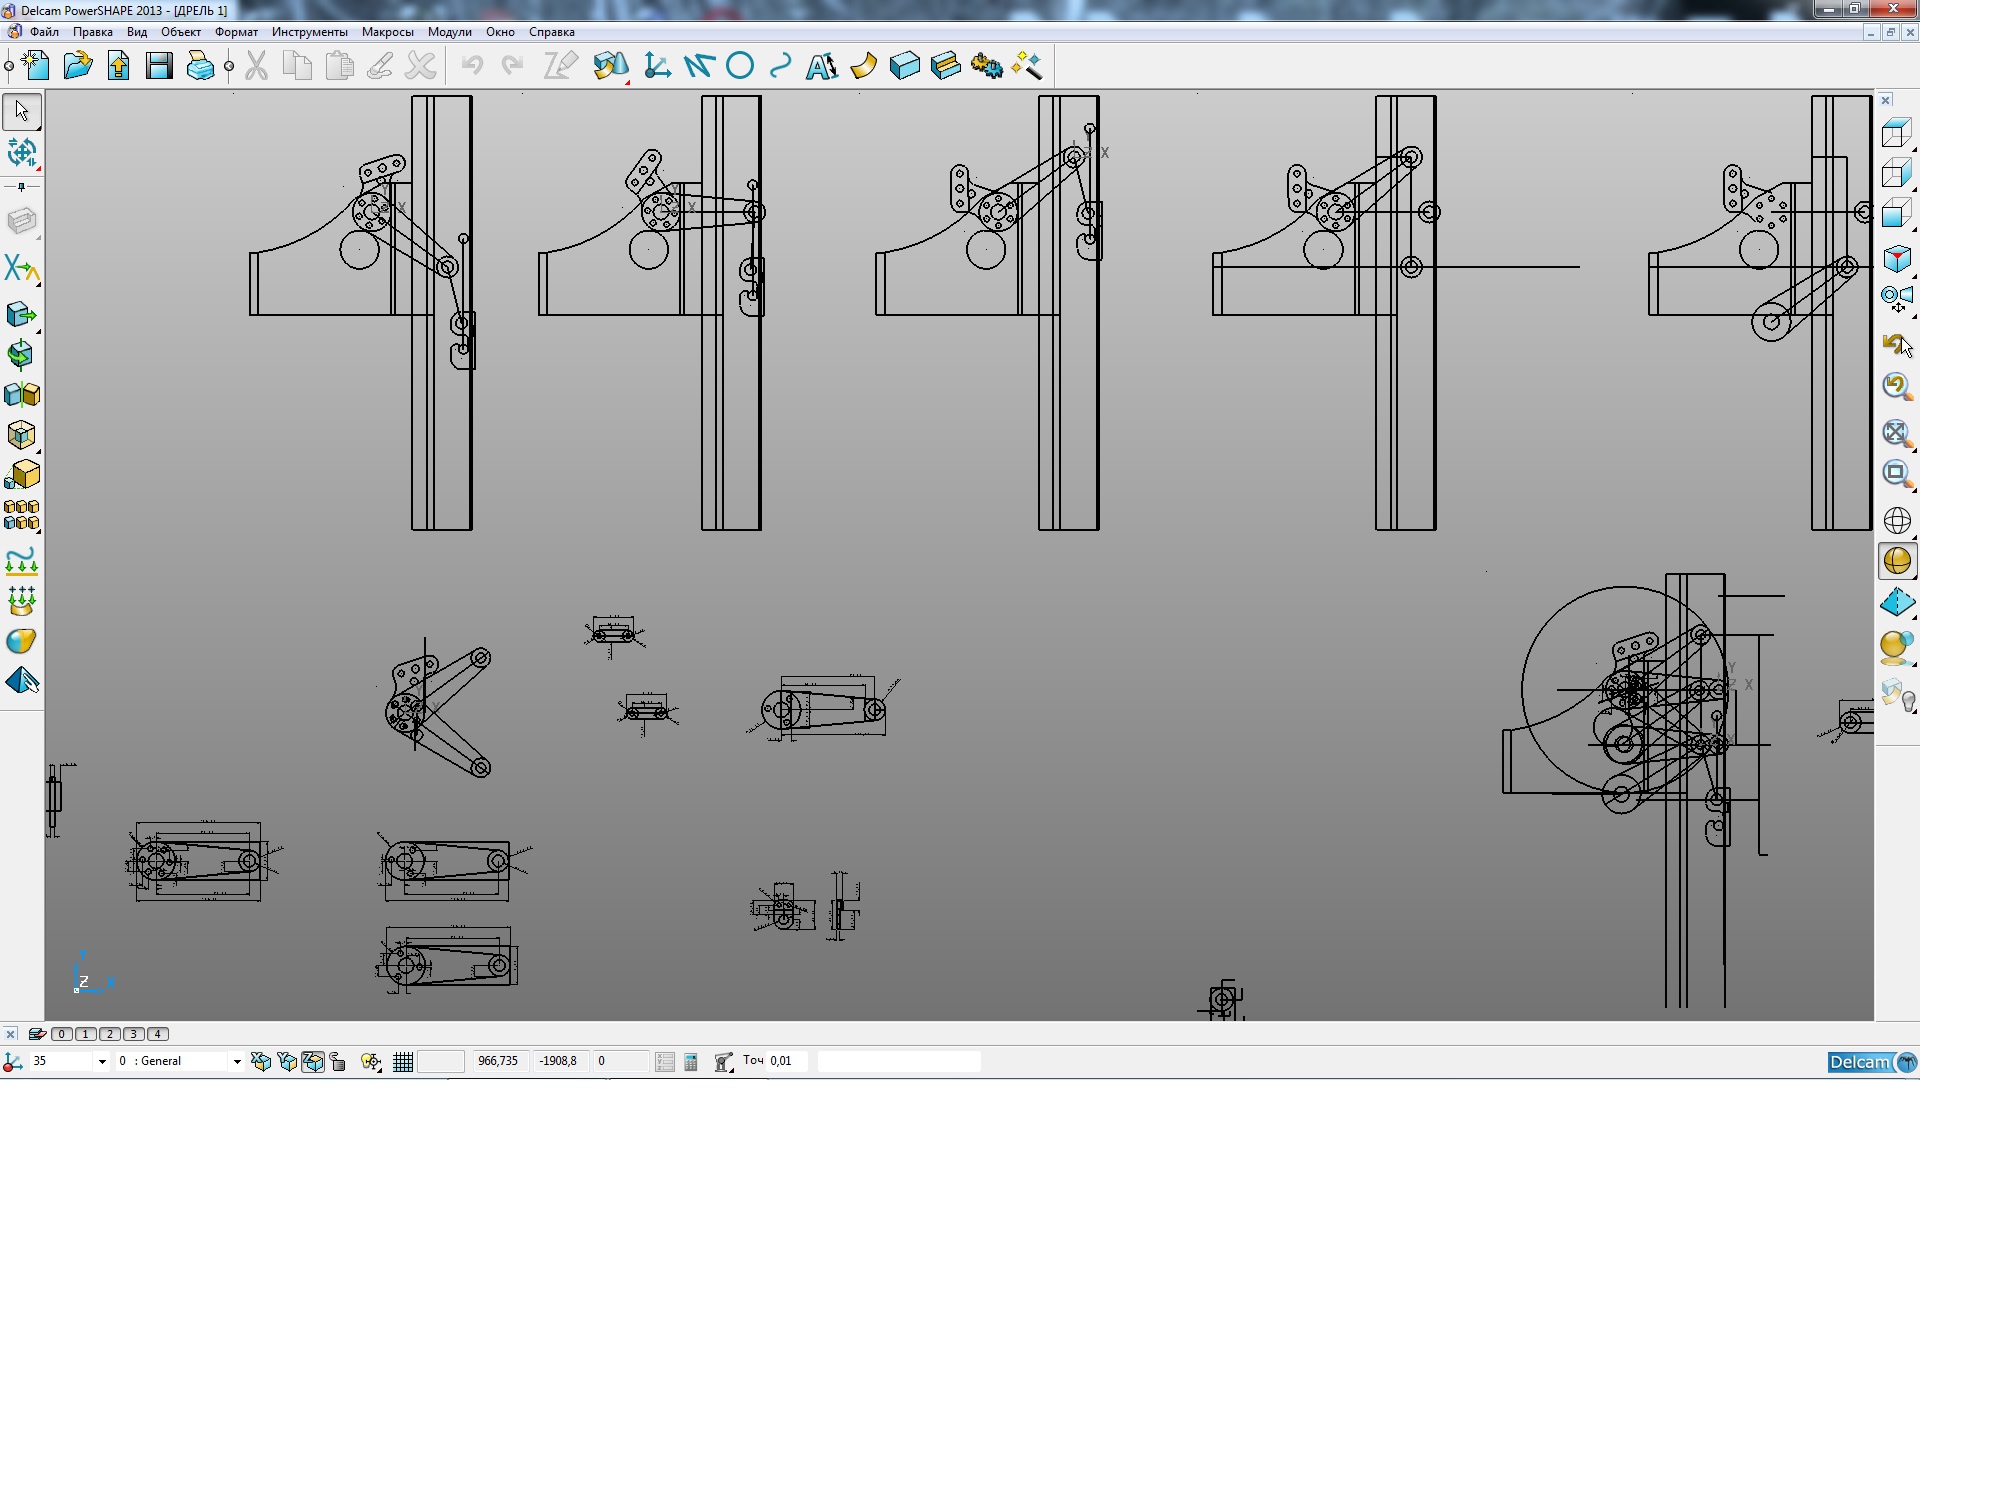The image size is (2000, 1500).
Task: Expand the workplane number 35 dropdown
Action: coord(101,1062)
